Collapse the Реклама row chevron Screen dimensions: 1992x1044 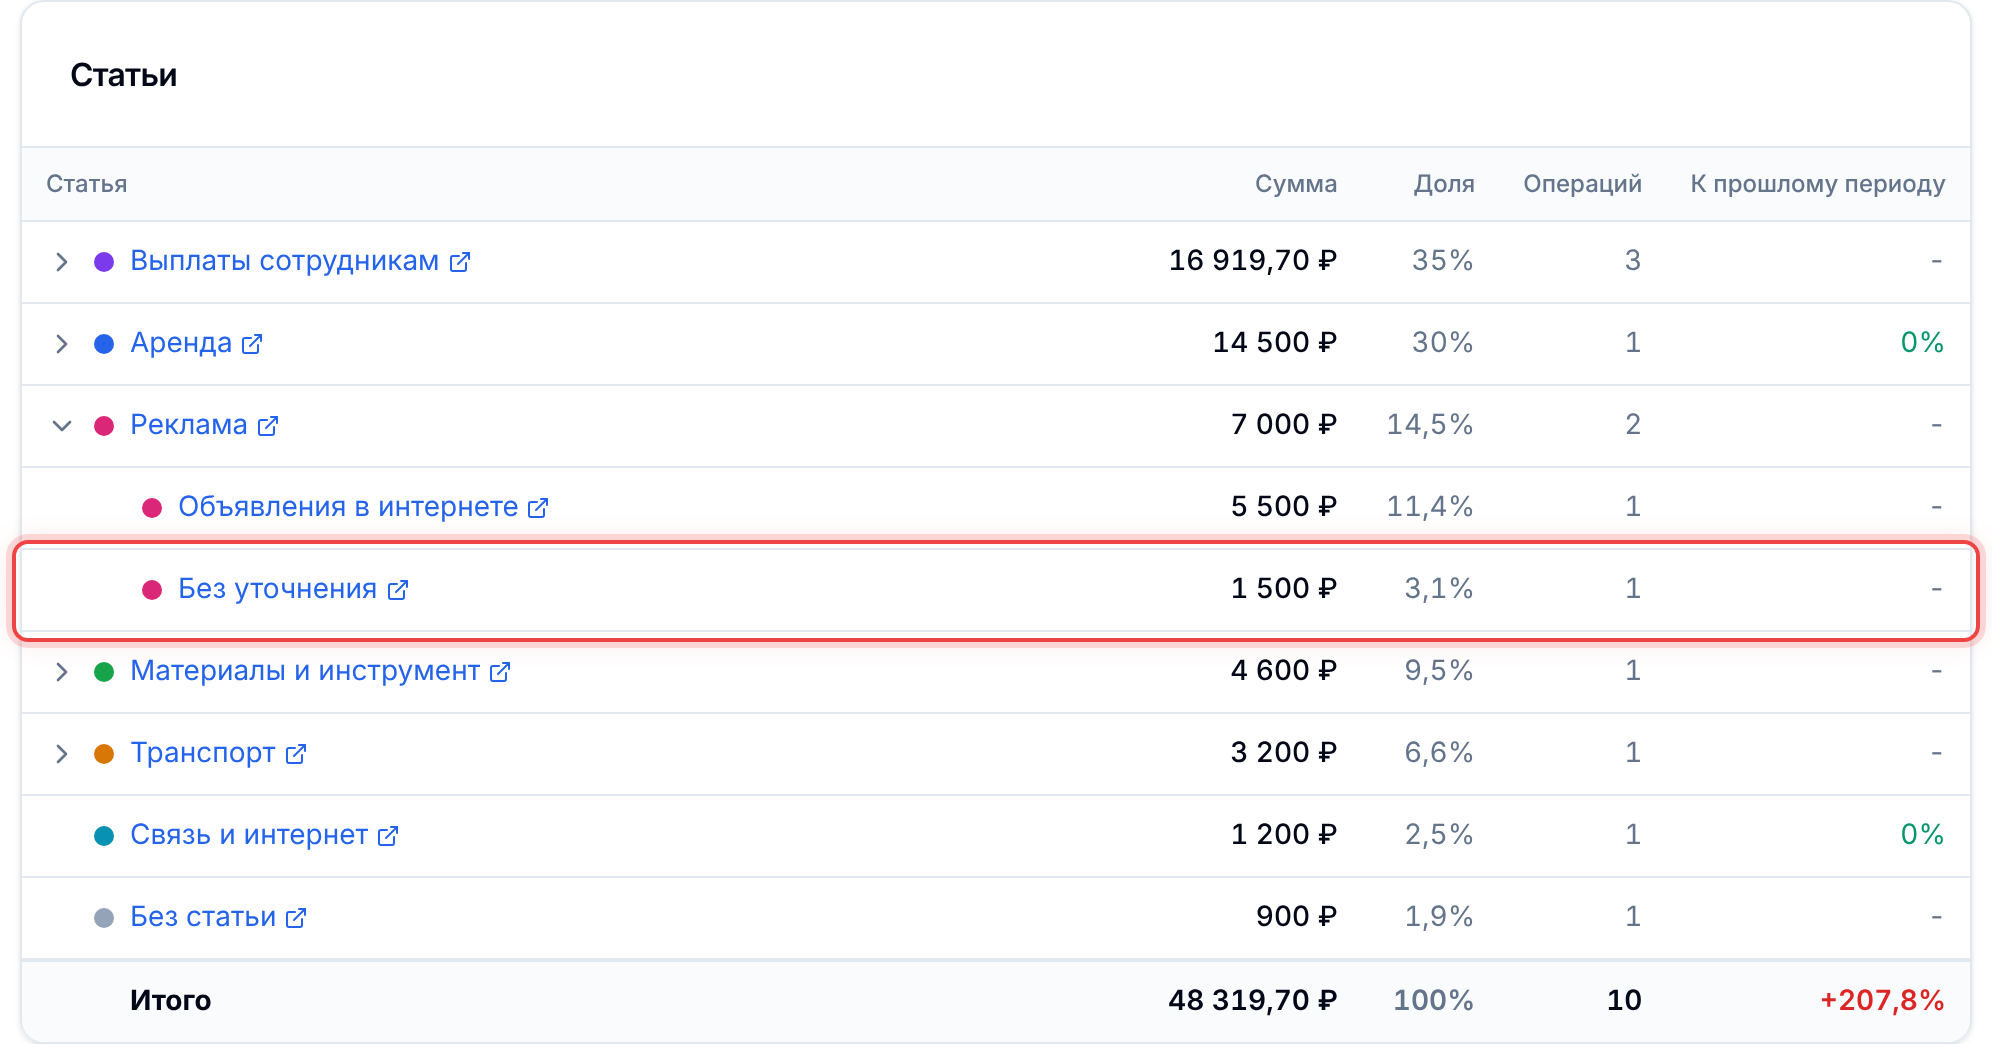[x=62, y=426]
